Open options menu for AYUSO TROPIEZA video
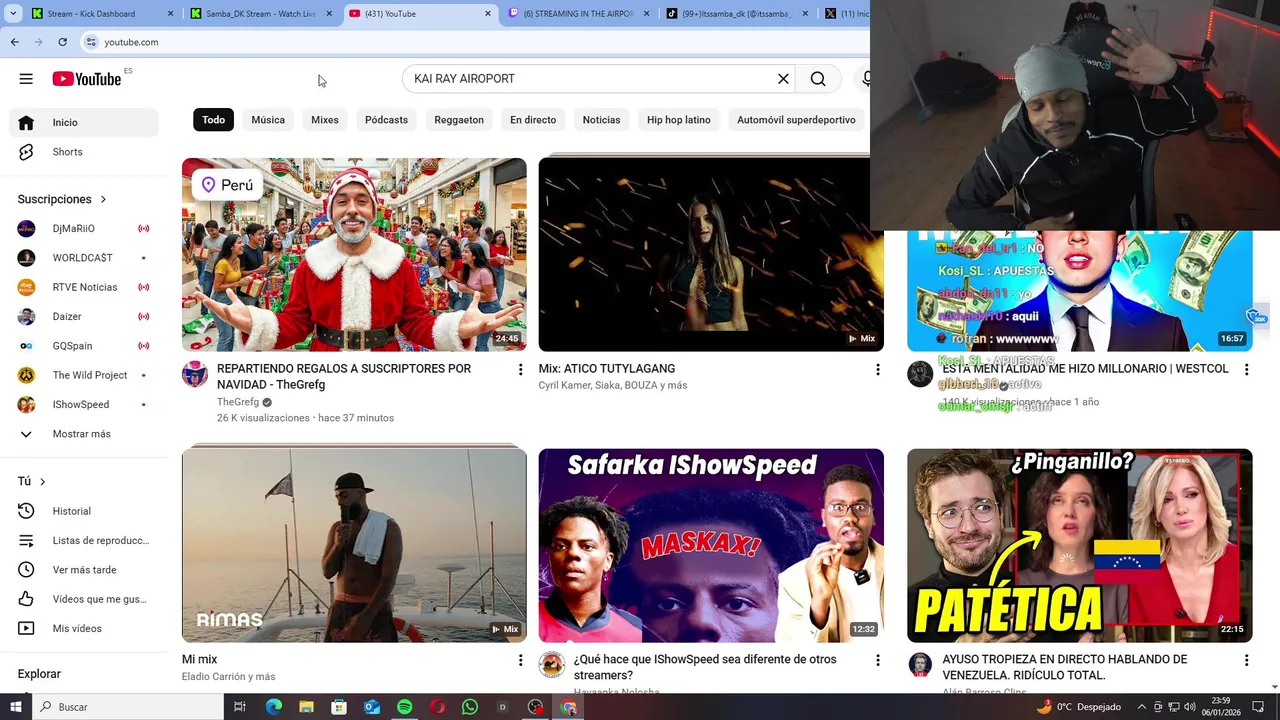Image resolution: width=1280 pixels, height=720 pixels. [x=1246, y=660]
